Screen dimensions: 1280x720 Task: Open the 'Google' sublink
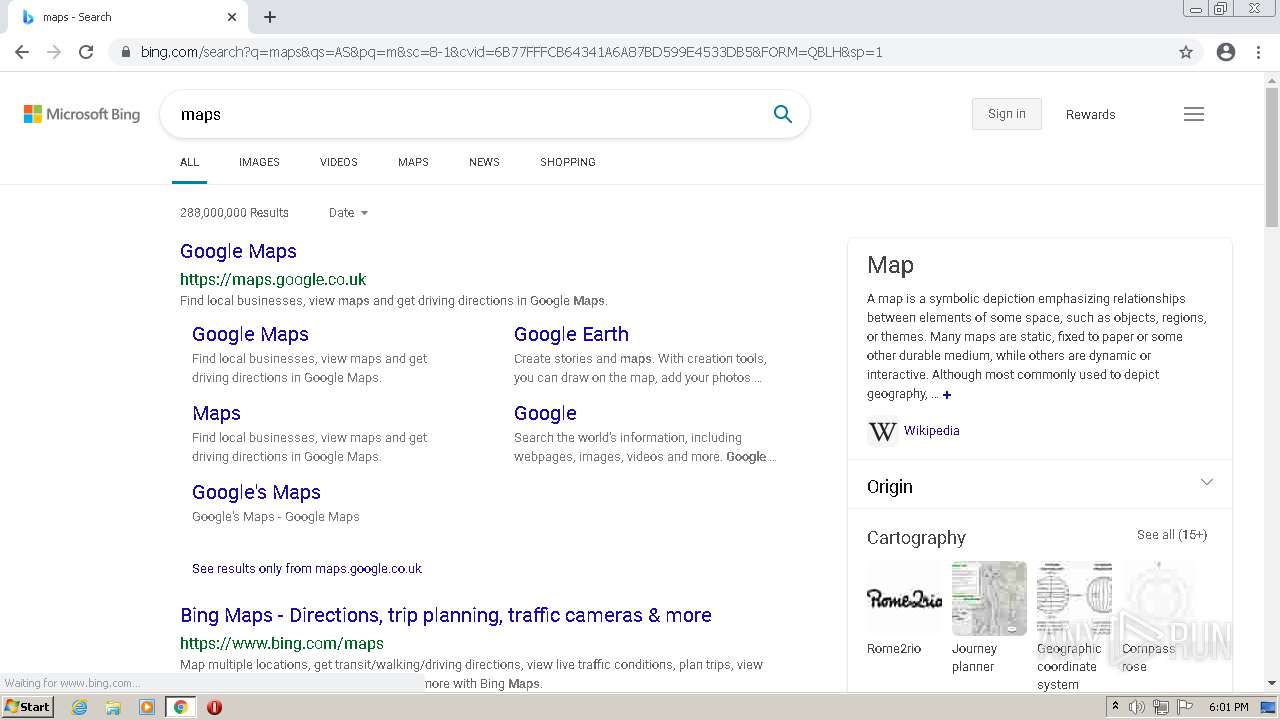(x=545, y=414)
